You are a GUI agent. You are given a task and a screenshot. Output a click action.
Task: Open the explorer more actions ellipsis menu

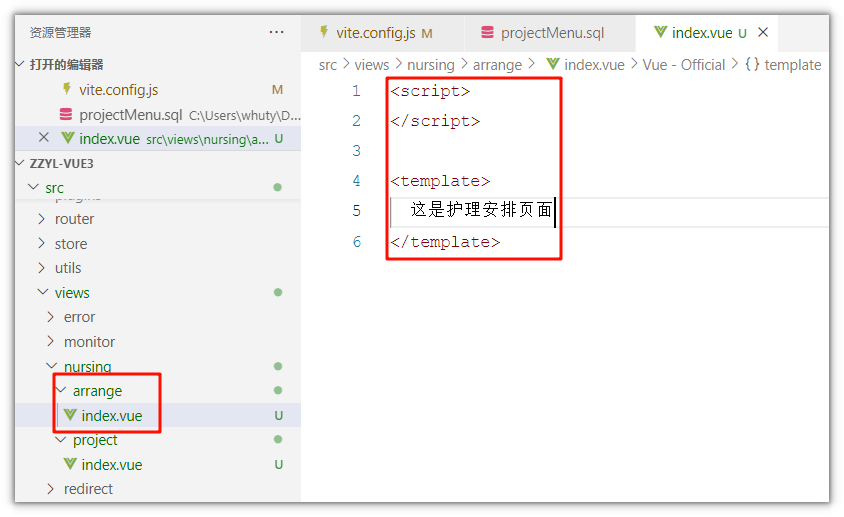pos(276,32)
